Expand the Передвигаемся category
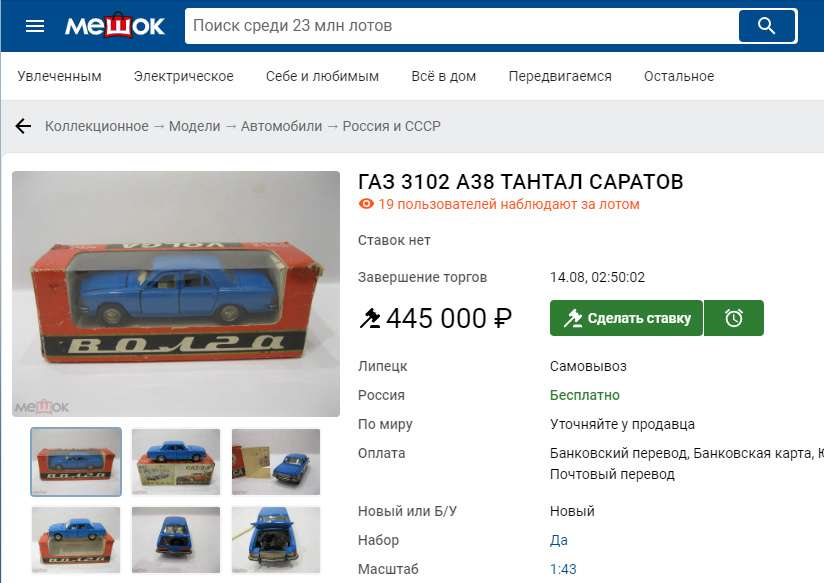This screenshot has height=583, width=824. click(x=560, y=76)
